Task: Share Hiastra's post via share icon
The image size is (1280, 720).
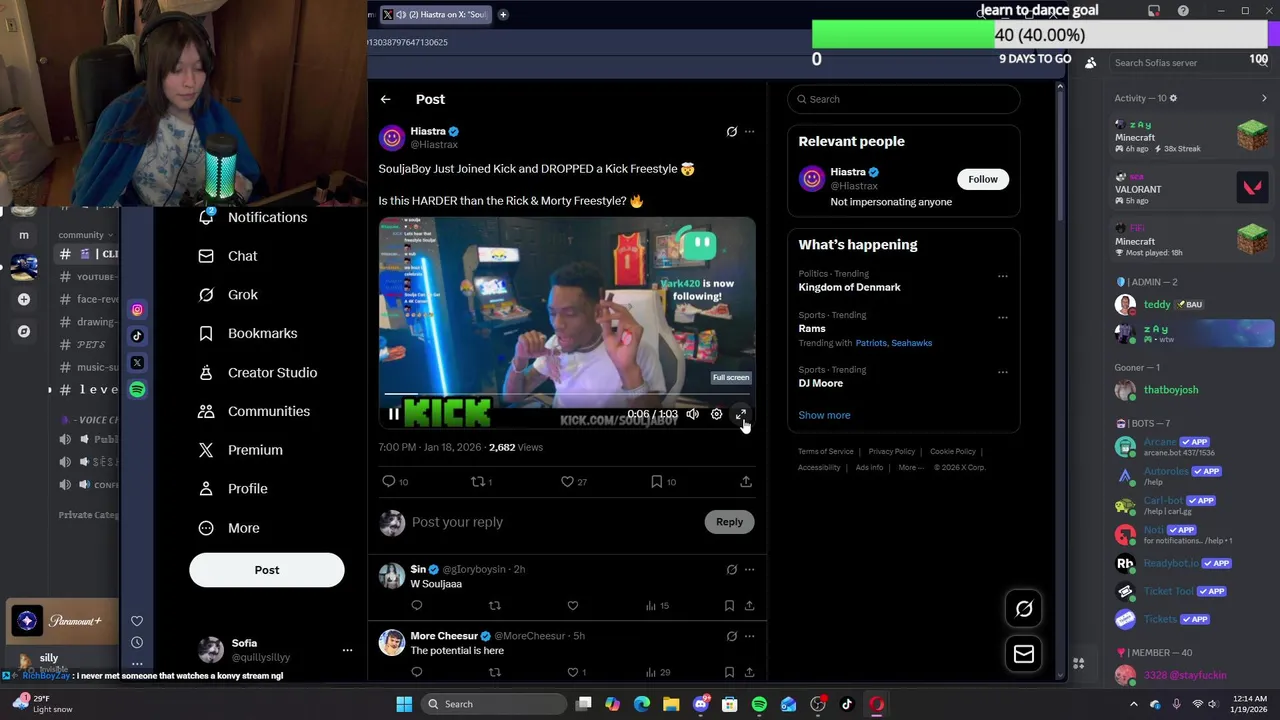Action: tap(746, 482)
